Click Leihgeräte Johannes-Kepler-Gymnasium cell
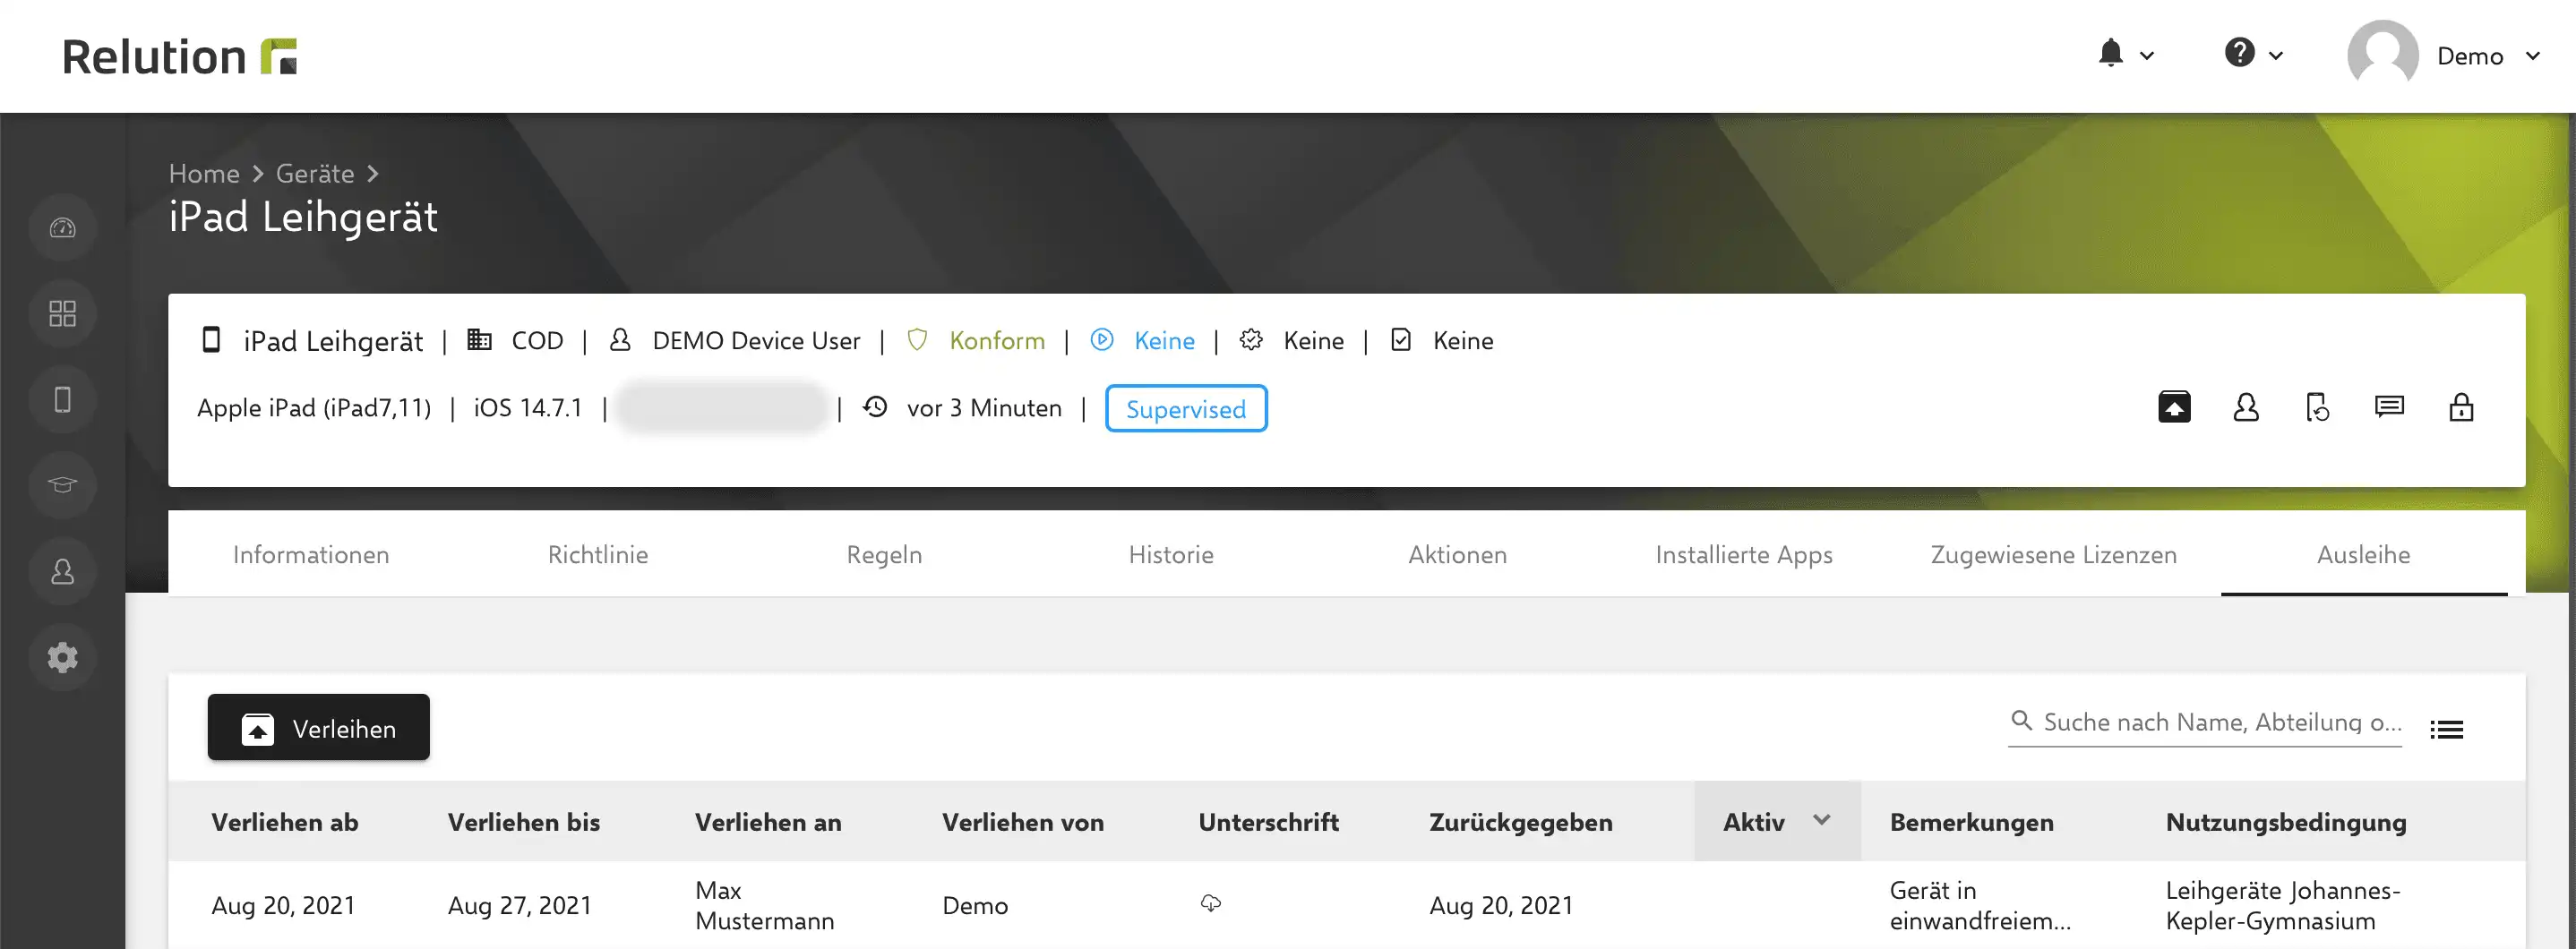2576x949 pixels. [x=2283, y=905]
